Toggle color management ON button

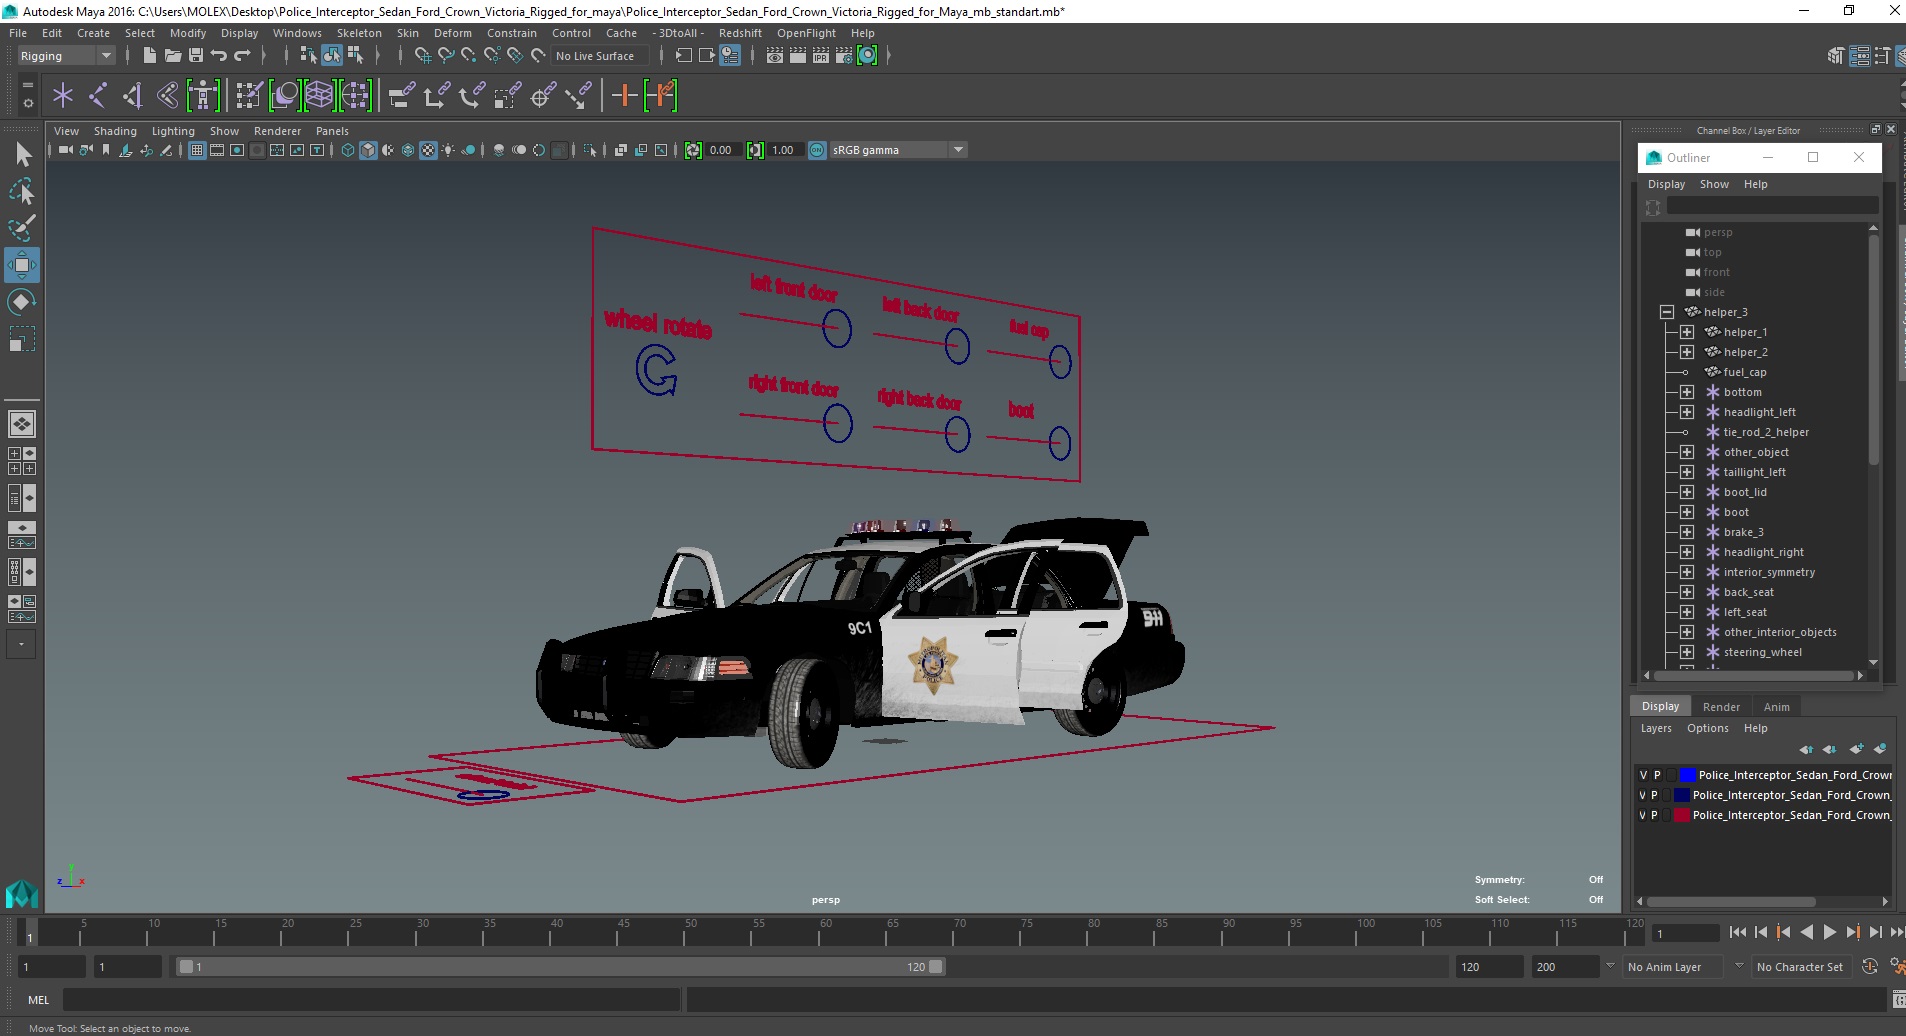817,150
